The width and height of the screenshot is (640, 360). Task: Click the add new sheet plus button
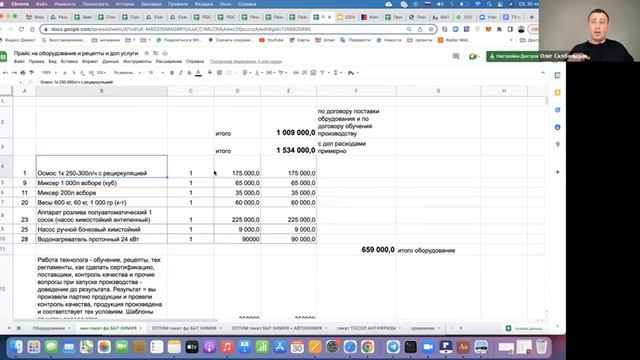coord(9,328)
